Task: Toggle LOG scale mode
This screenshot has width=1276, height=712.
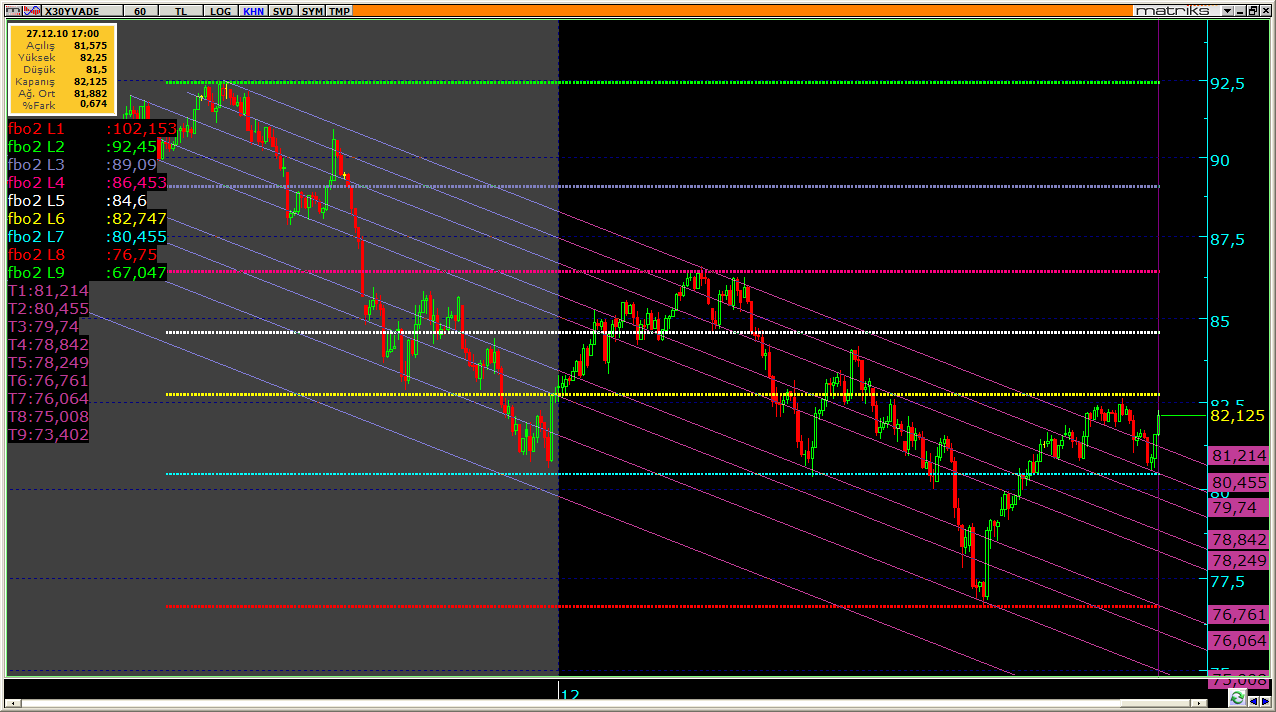Action: coord(221,10)
